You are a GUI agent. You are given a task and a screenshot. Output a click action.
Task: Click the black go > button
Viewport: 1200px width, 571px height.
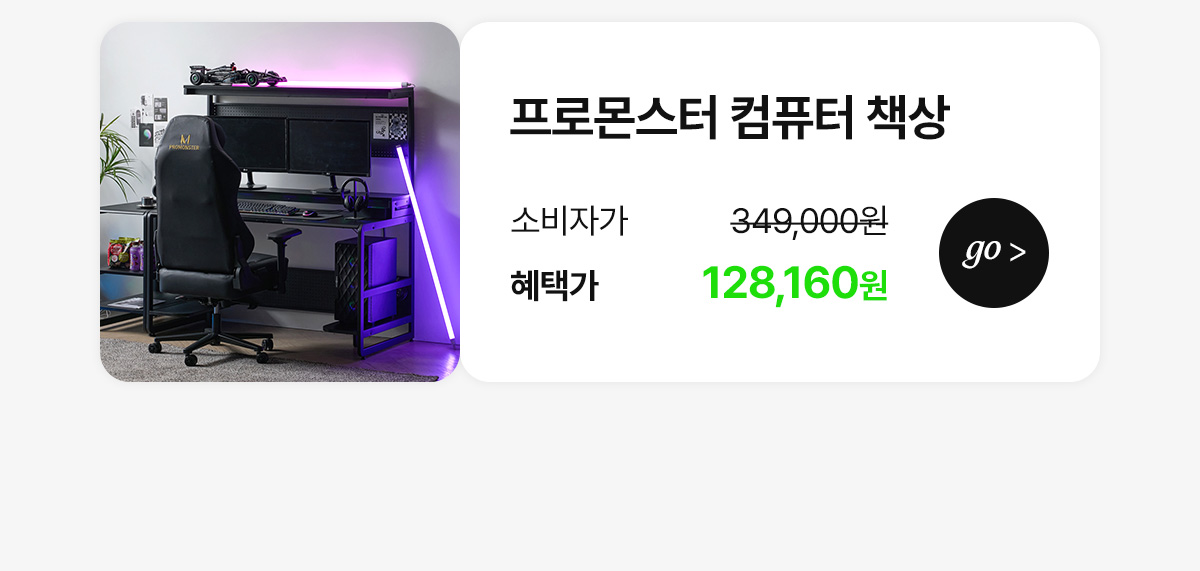pyautogui.click(x=994, y=253)
